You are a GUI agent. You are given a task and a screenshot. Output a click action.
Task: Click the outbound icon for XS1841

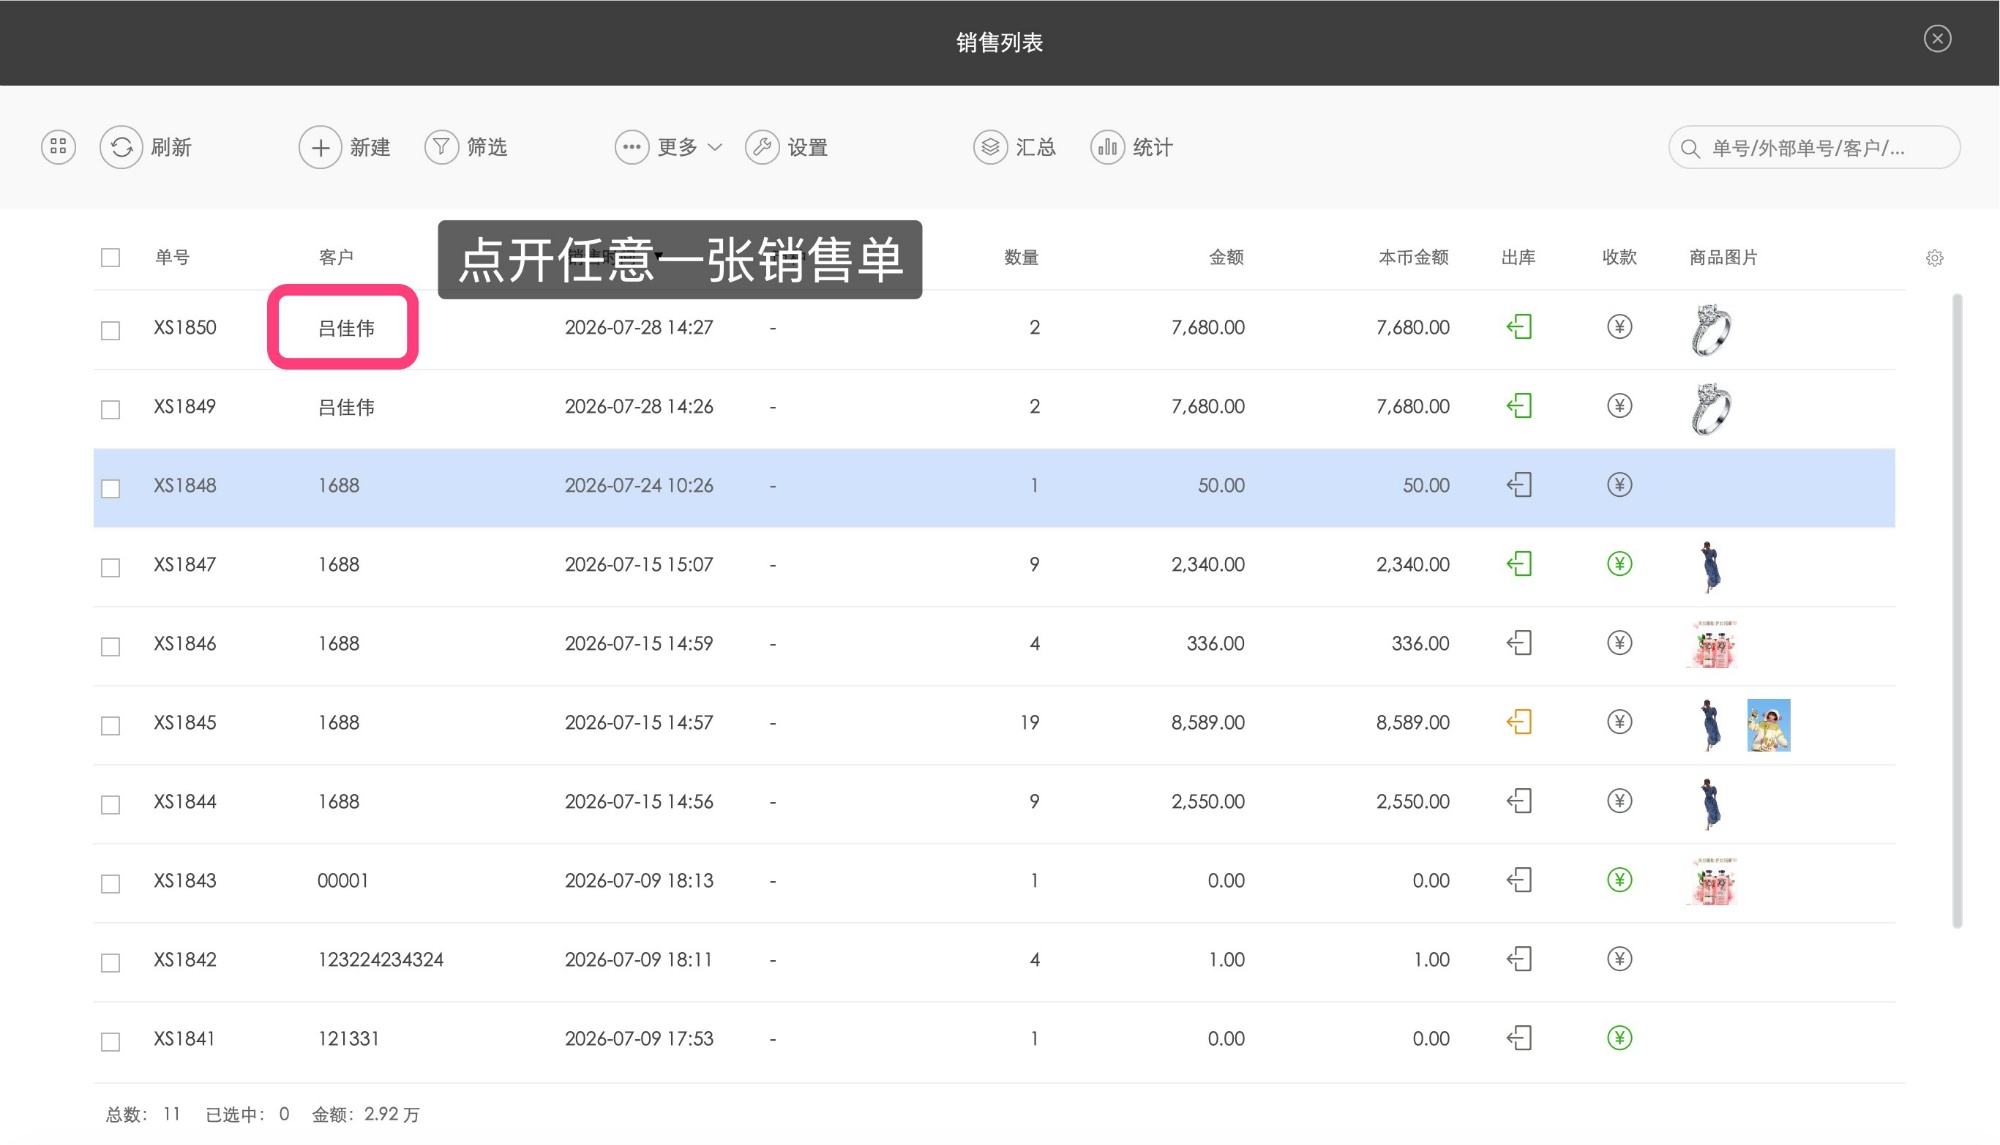pyautogui.click(x=1519, y=1038)
